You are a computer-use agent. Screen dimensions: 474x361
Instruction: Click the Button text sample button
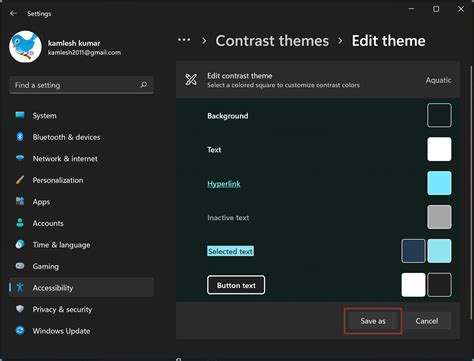pyautogui.click(x=236, y=285)
